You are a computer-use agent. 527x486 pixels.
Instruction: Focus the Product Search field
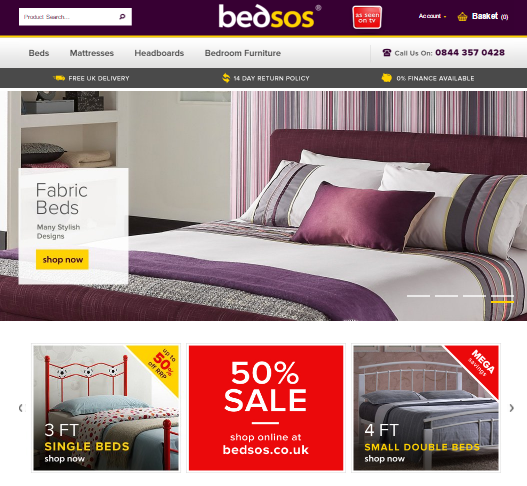[x=69, y=17]
